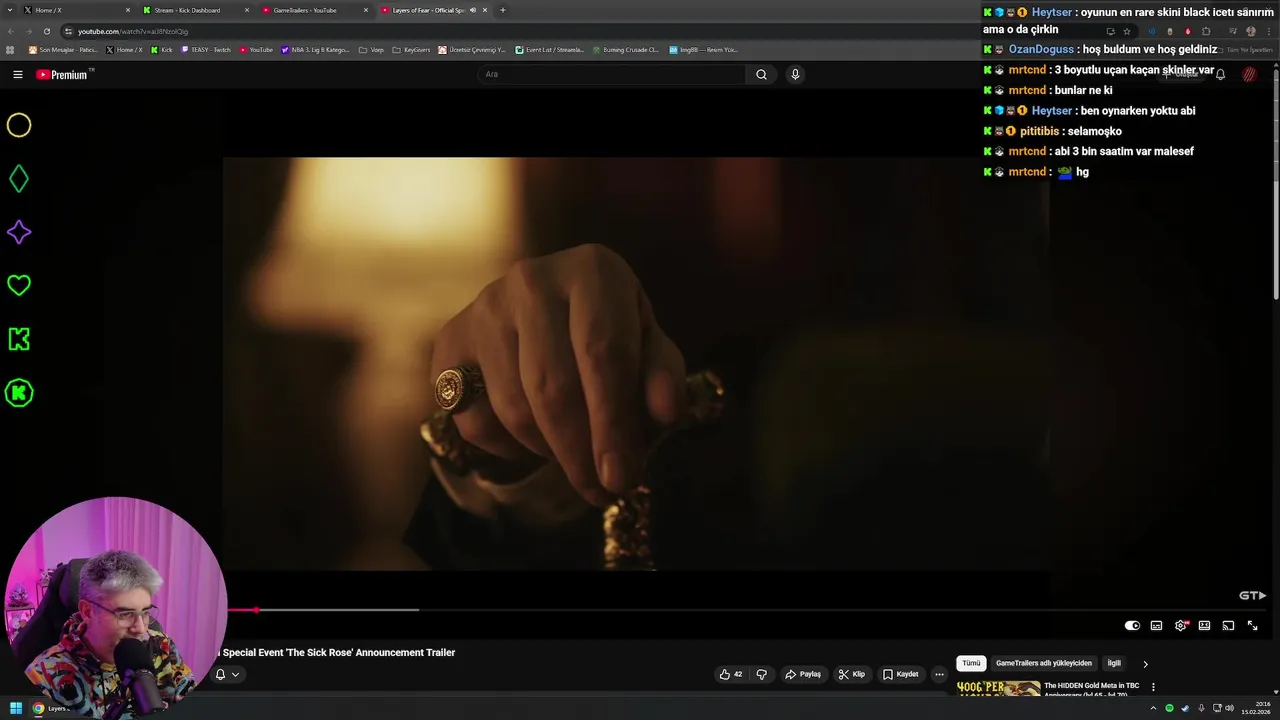Open options for 'HIDDEN Gold Meta' video
The image size is (1280, 720).
(x=1153, y=687)
